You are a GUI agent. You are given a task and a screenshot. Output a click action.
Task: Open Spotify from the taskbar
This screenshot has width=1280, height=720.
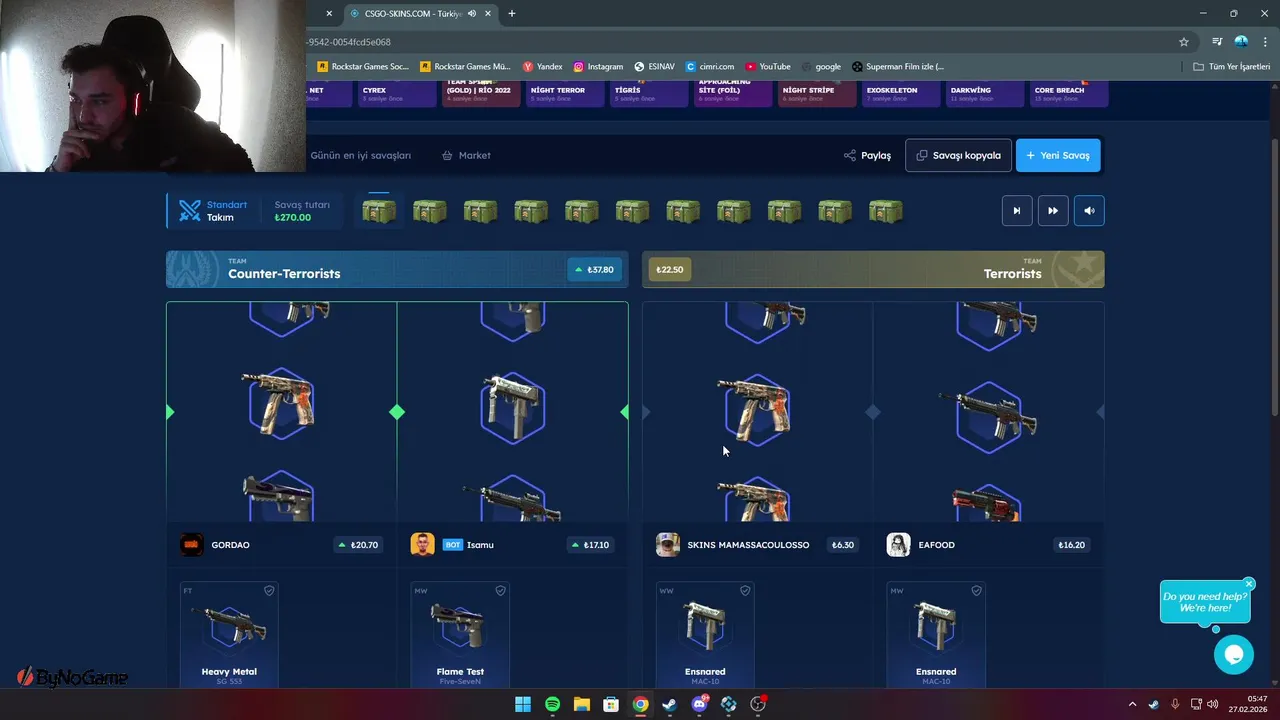(552, 704)
